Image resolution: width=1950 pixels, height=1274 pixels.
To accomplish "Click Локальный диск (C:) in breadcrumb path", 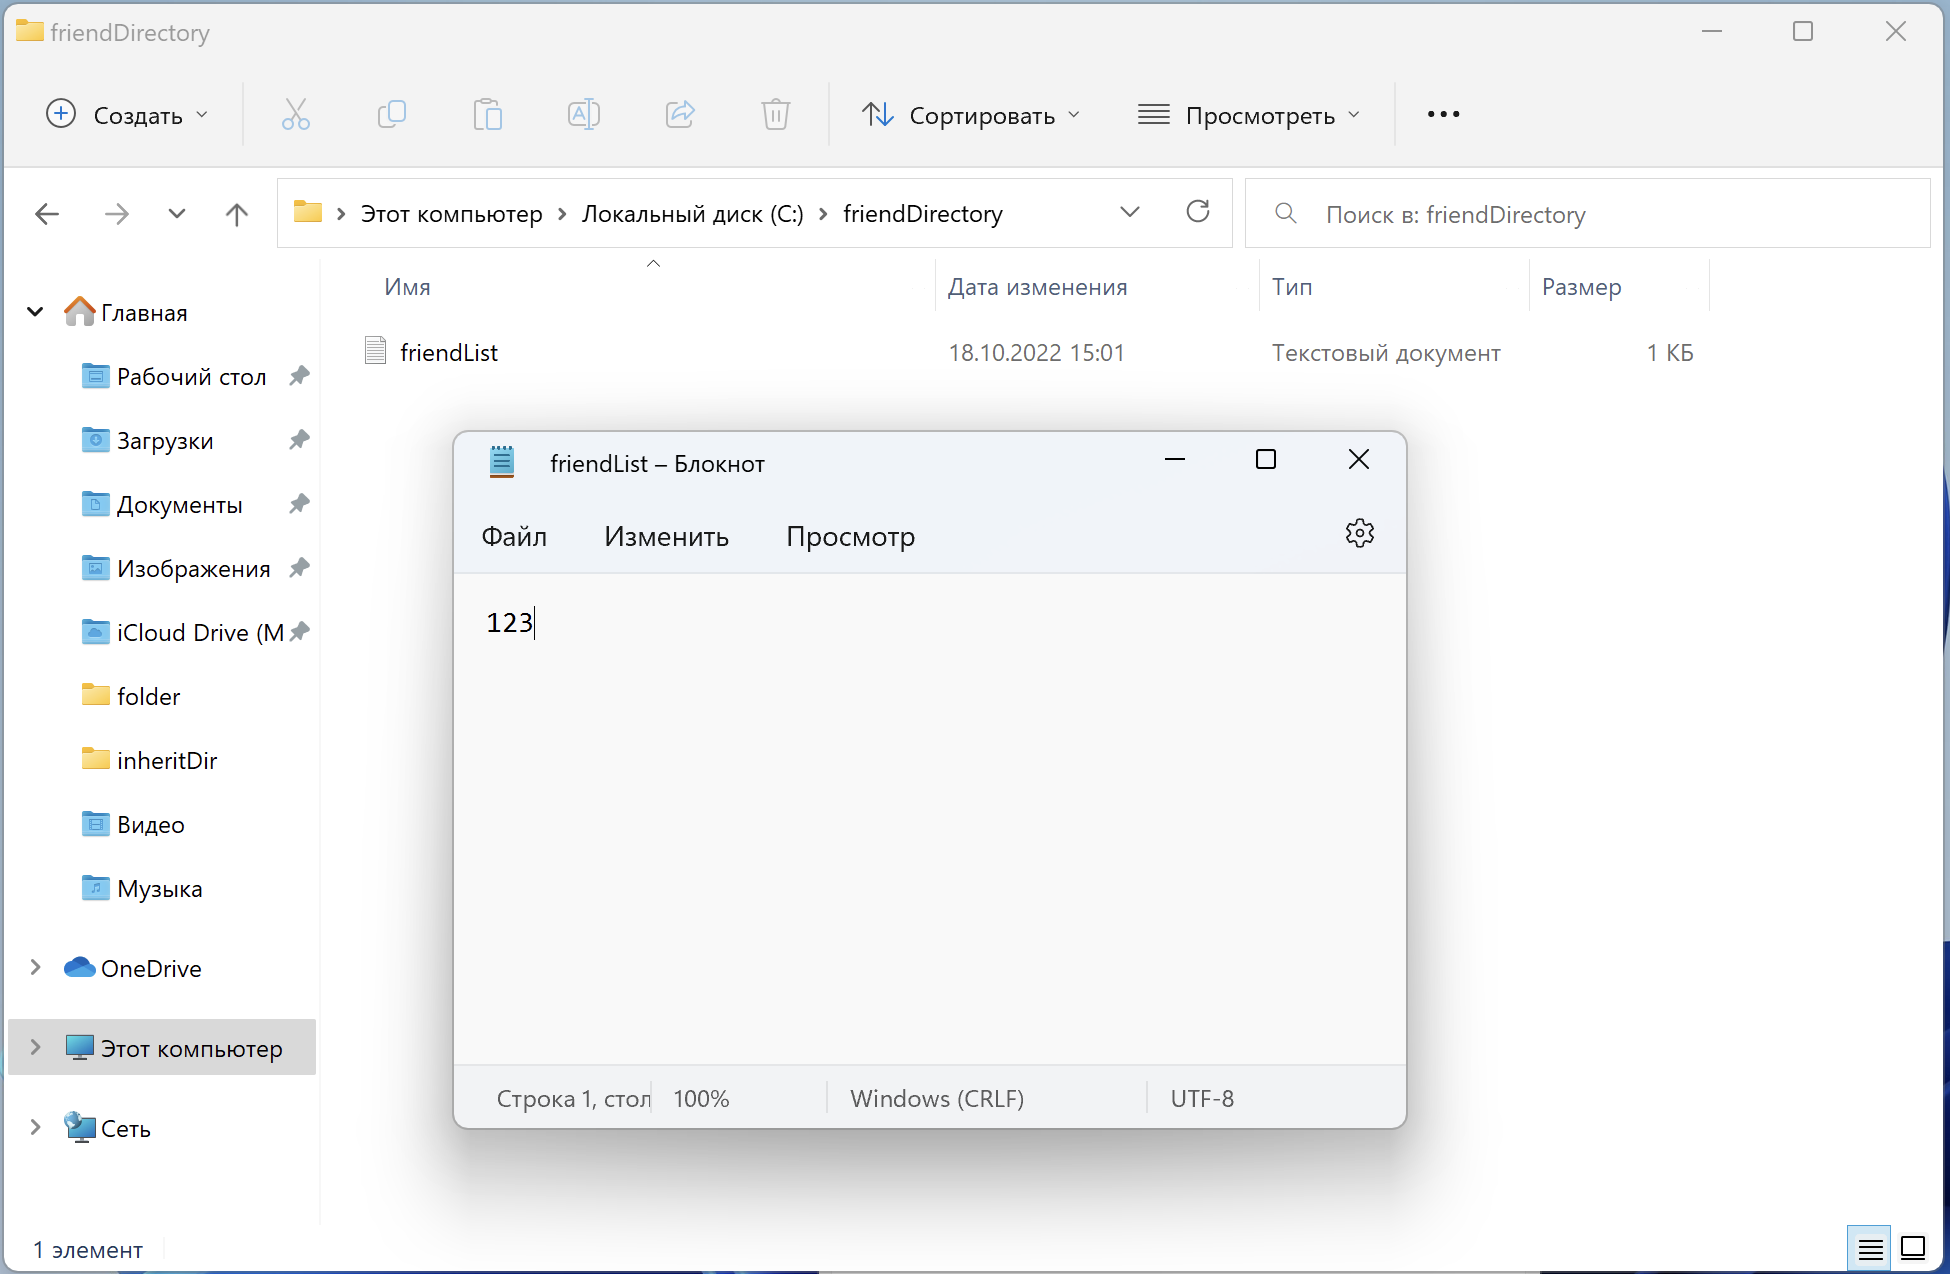I will 692,214.
